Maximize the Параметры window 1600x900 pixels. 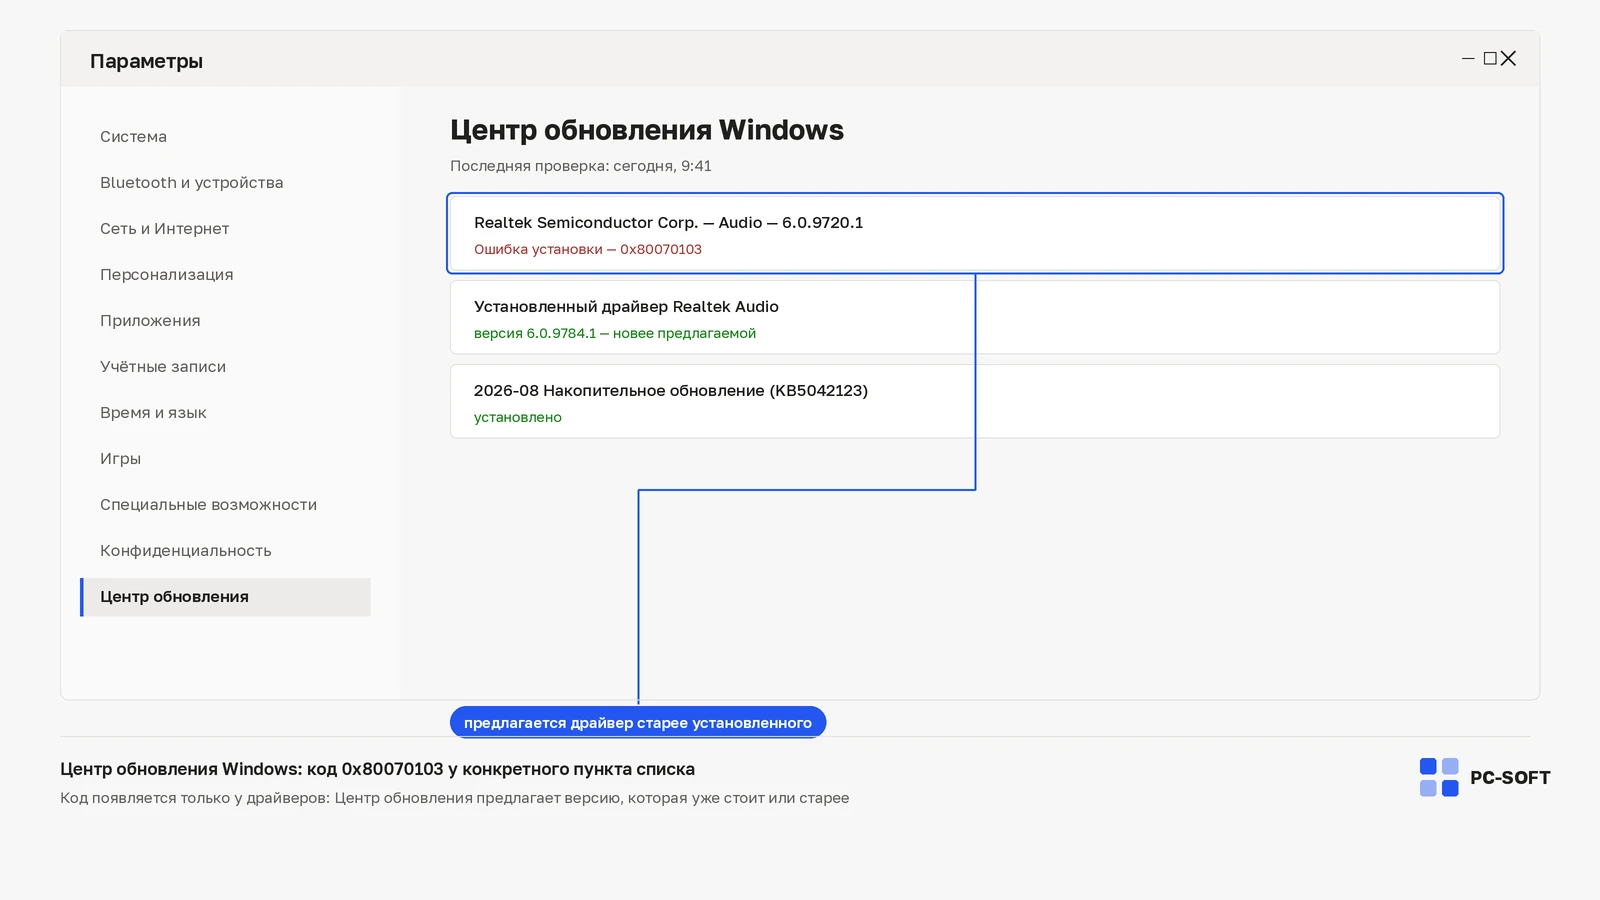tap(1490, 59)
